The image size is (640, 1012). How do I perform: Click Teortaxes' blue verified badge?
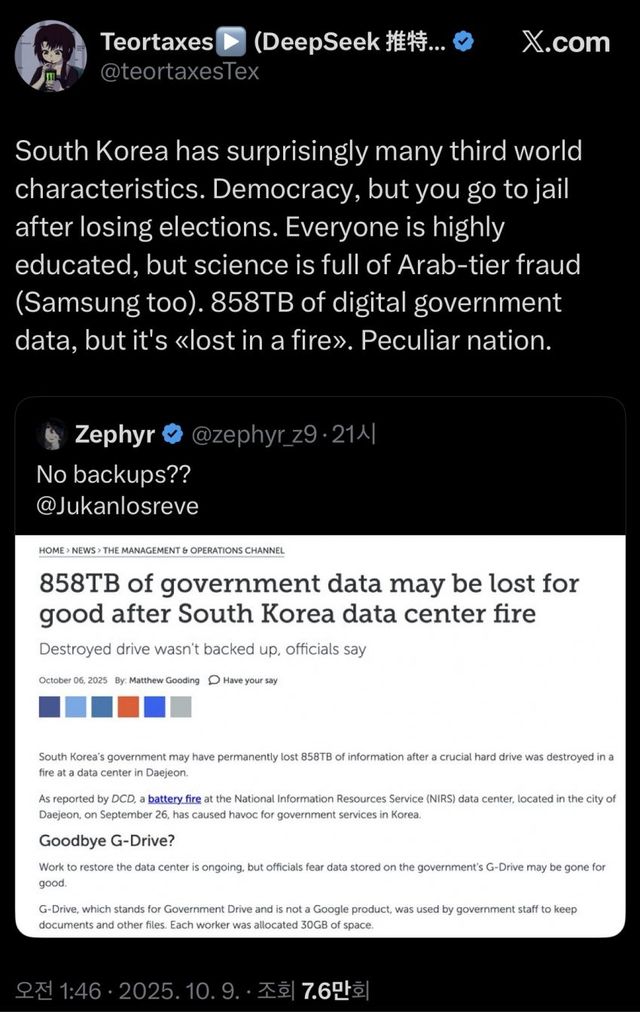point(461,41)
